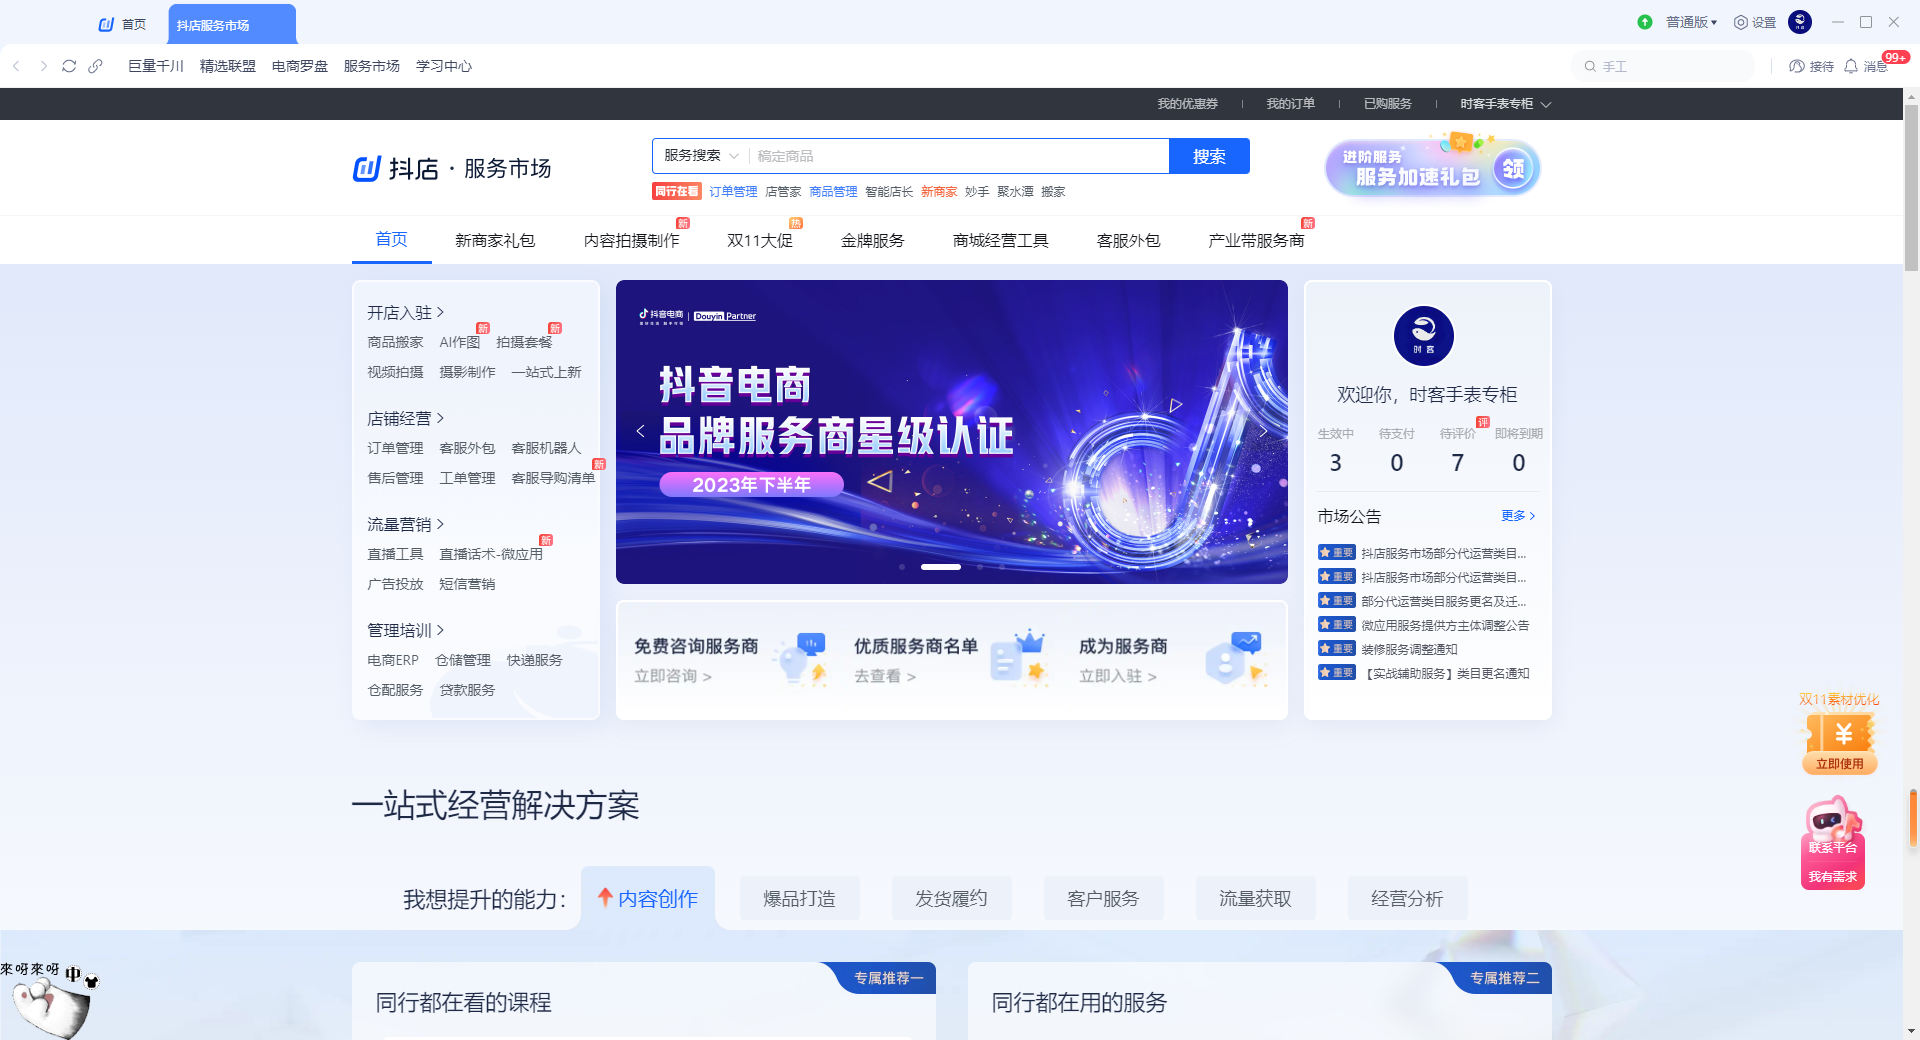Select 经营分析 ability tab
Image resolution: width=1920 pixels, height=1040 pixels.
(1407, 898)
